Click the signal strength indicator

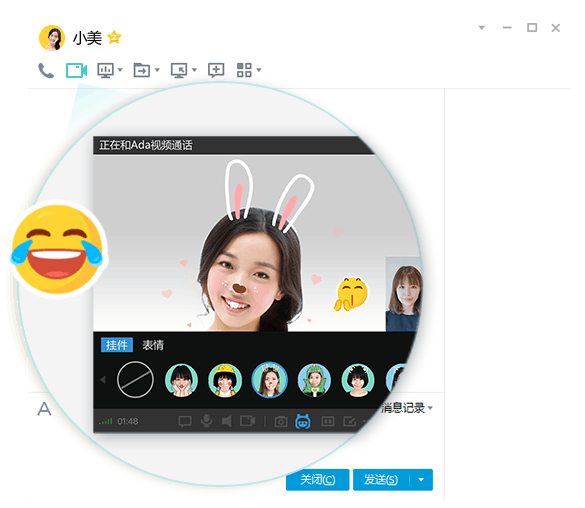coord(106,421)
